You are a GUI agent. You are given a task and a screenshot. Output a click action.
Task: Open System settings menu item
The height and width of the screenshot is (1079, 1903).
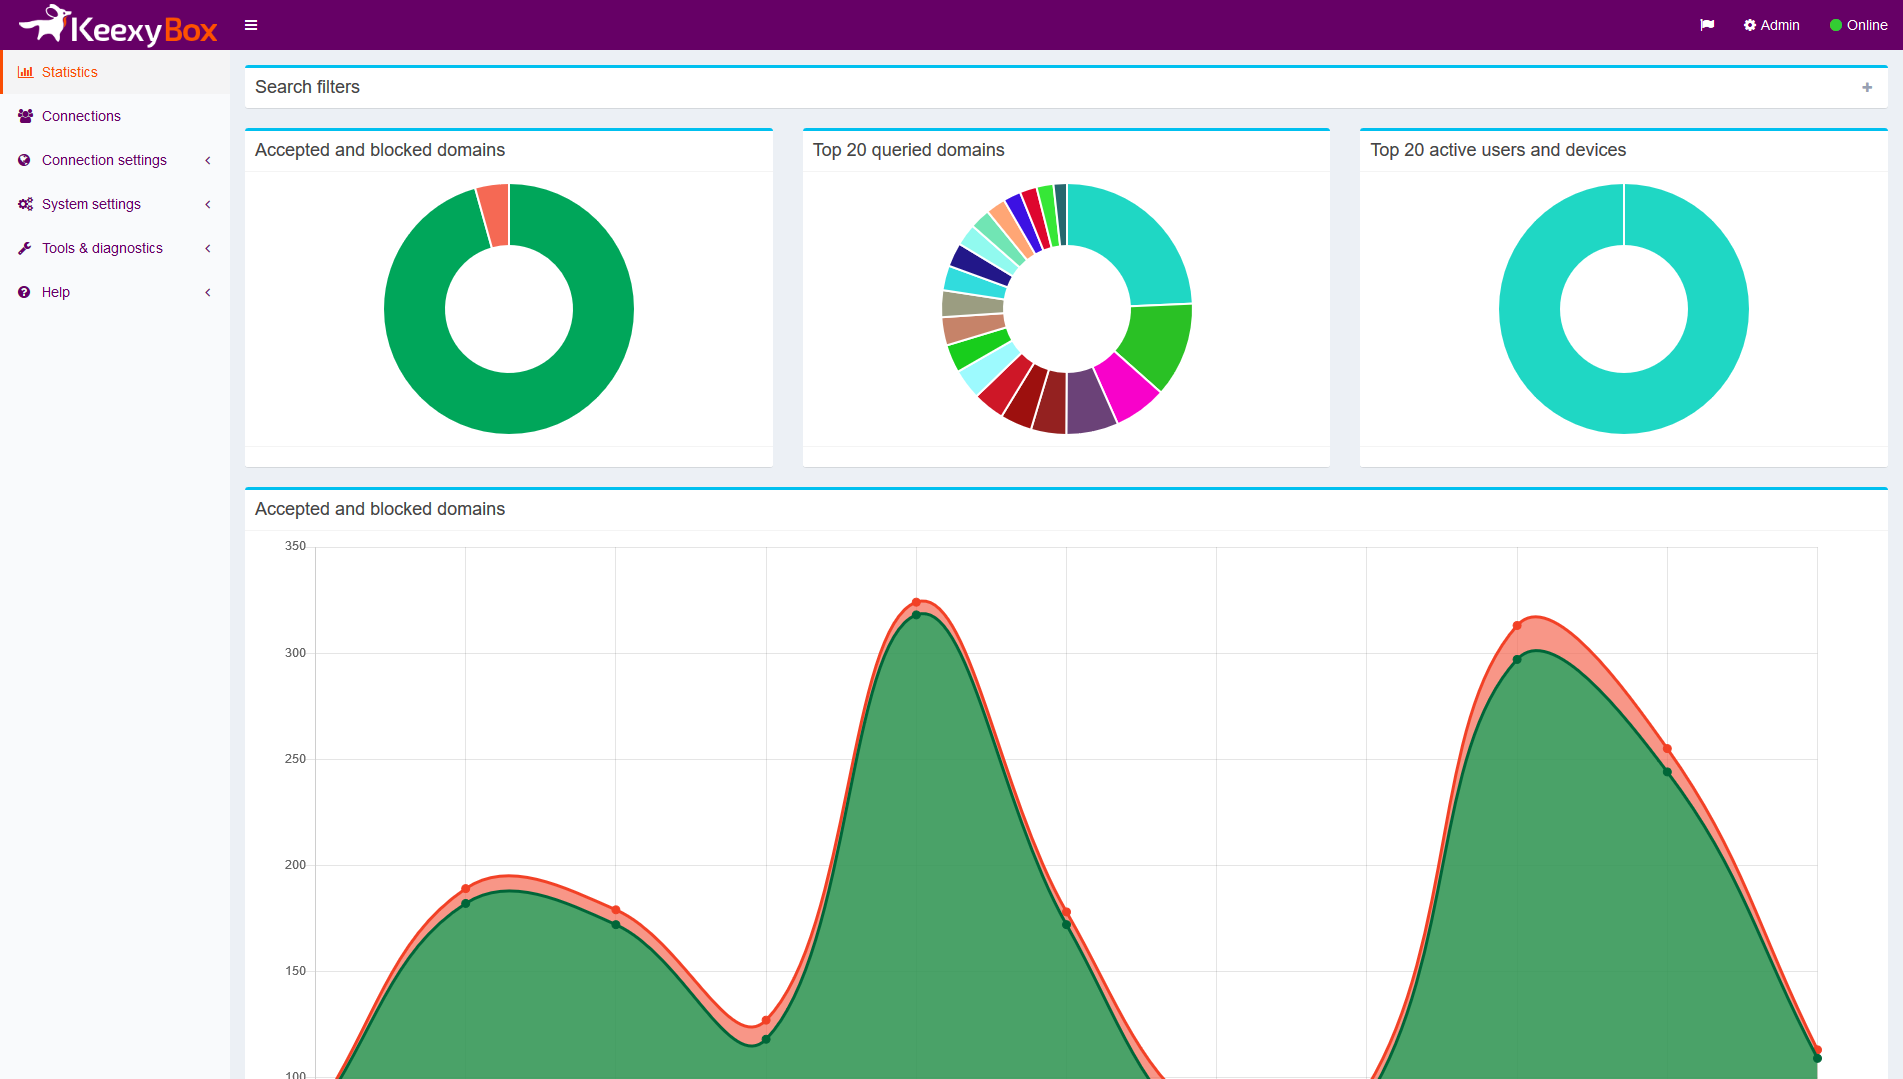click(115, 204)
